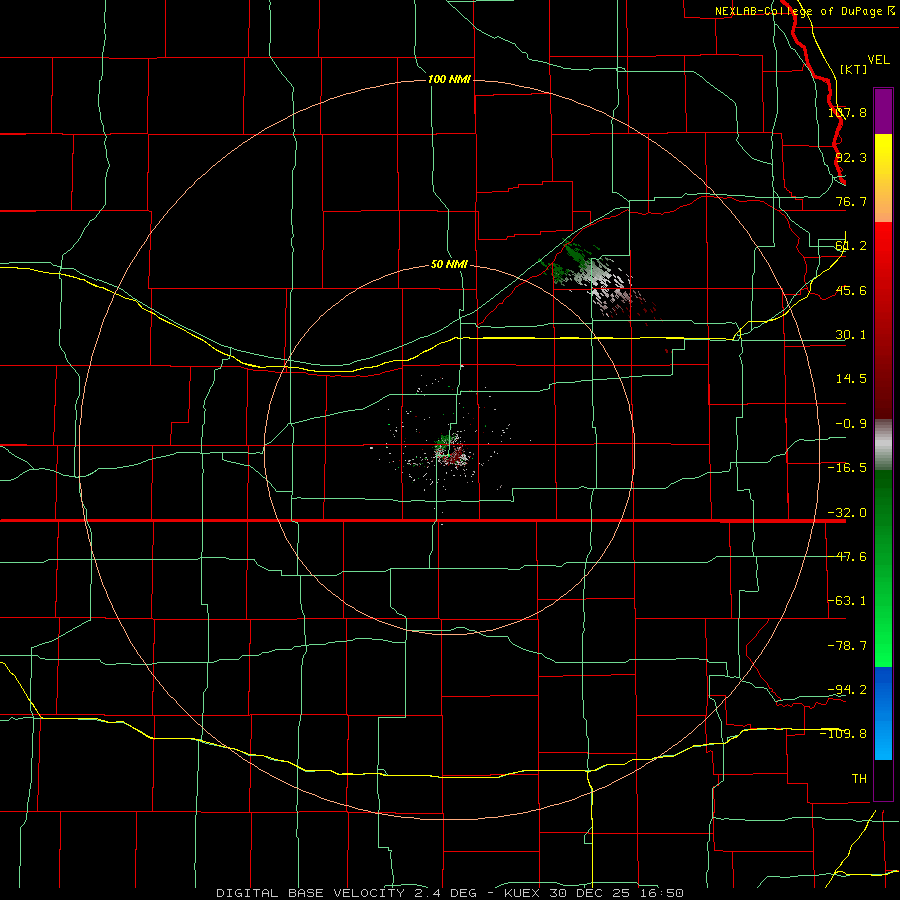This screenshot has height=900, width=900.
Task: Click the VEL legend title
Action: click(878, 60)
